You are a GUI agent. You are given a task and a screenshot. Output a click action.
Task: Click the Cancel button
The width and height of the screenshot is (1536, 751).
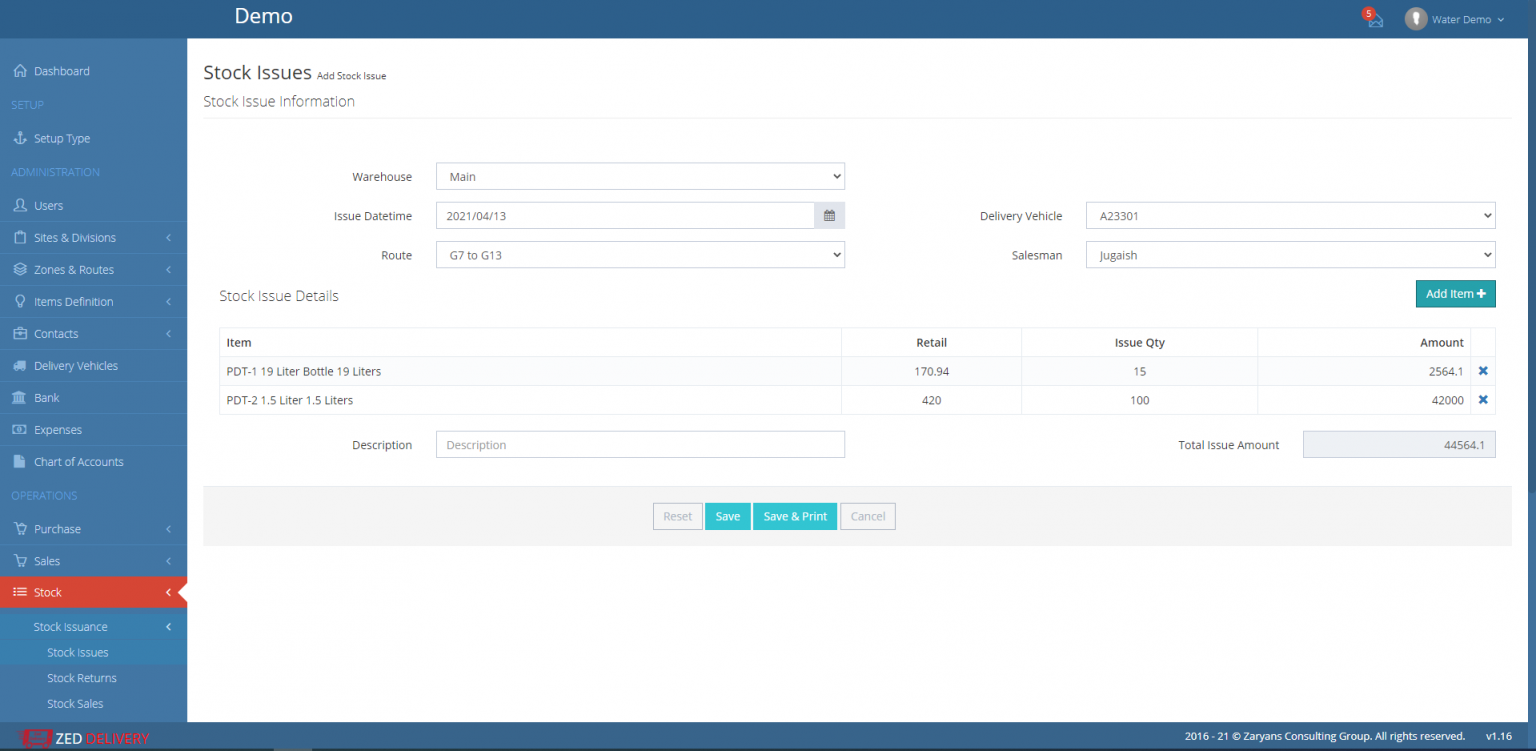pos(867,516)
